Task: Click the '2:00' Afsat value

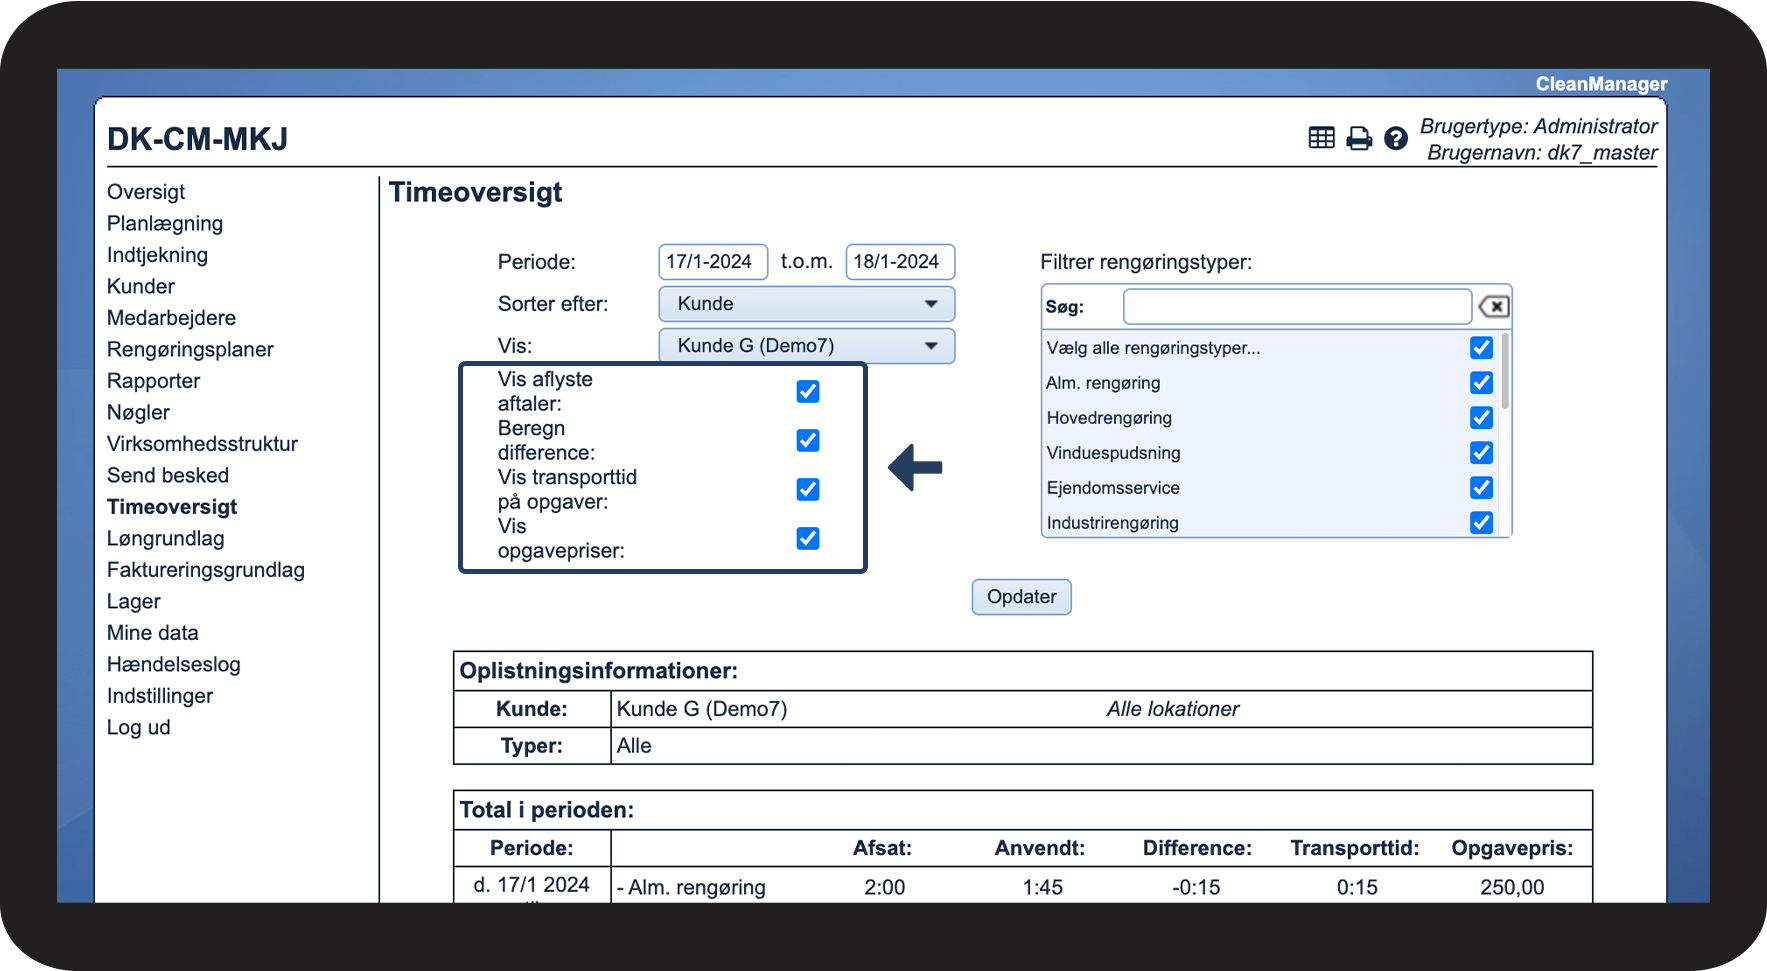Action: pos(885,887)
